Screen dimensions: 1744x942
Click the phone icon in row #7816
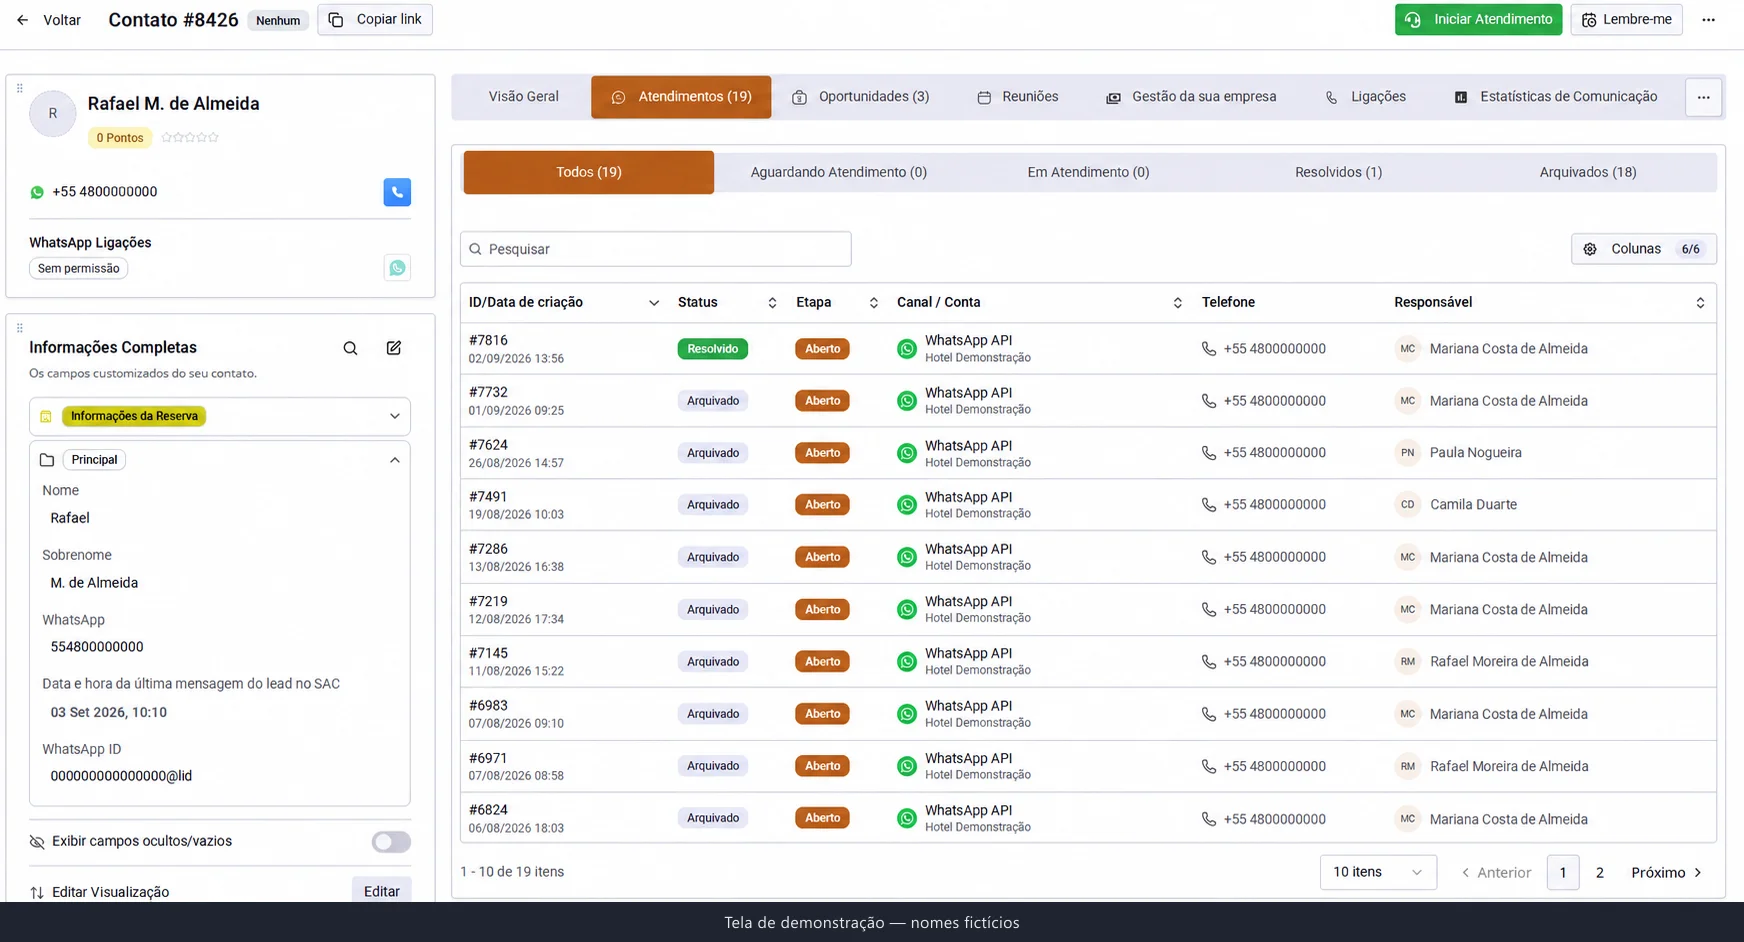pos(1209,349)
